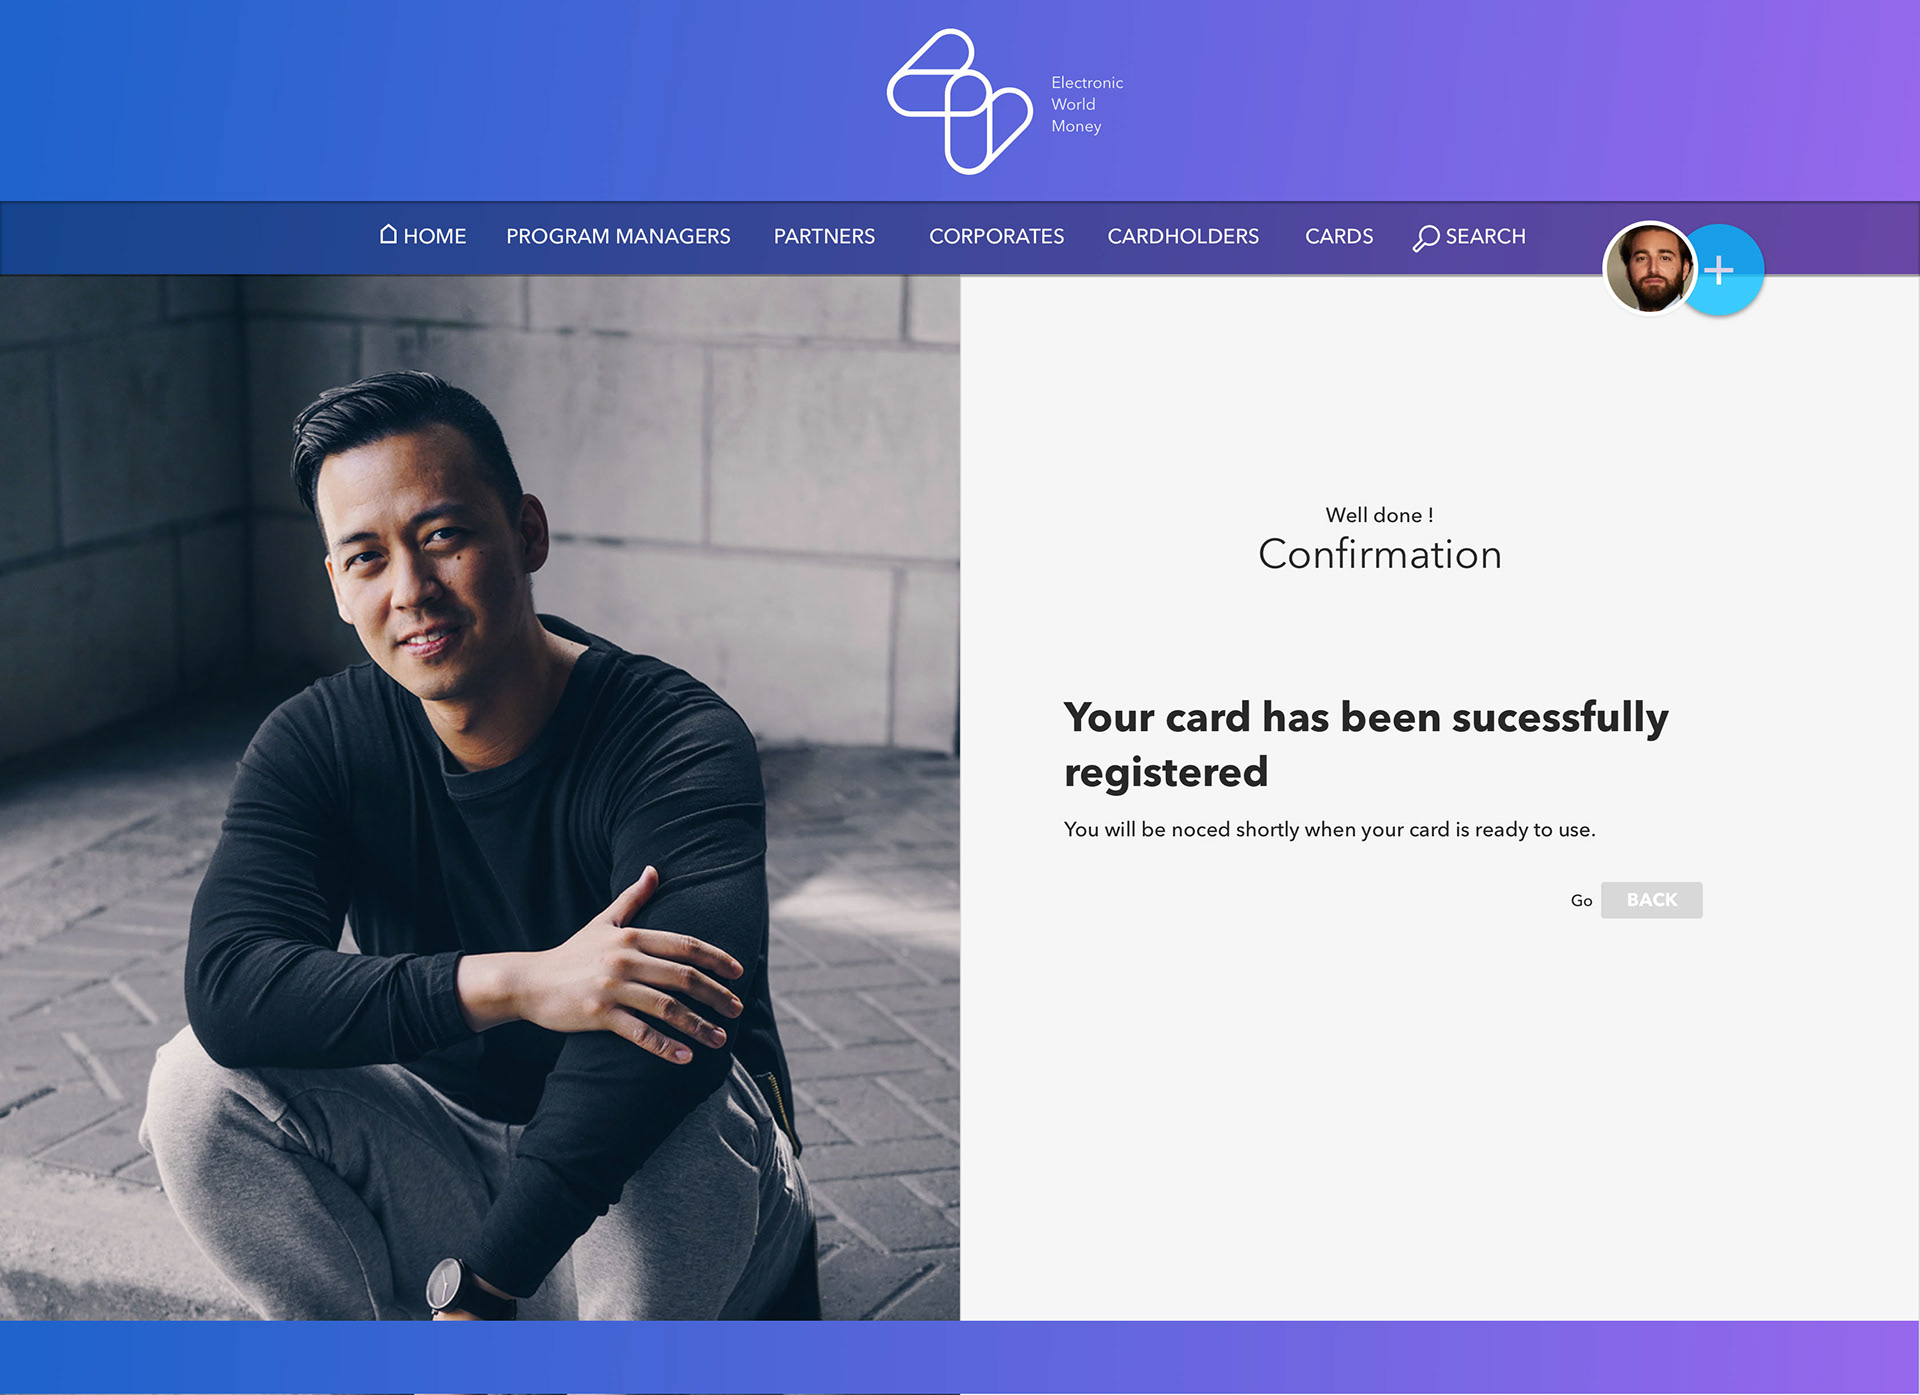Image resolution: width=1920 pixels, height=1395 pixels.
Task: Open the HOME menu item
Action: coord(434,236)
